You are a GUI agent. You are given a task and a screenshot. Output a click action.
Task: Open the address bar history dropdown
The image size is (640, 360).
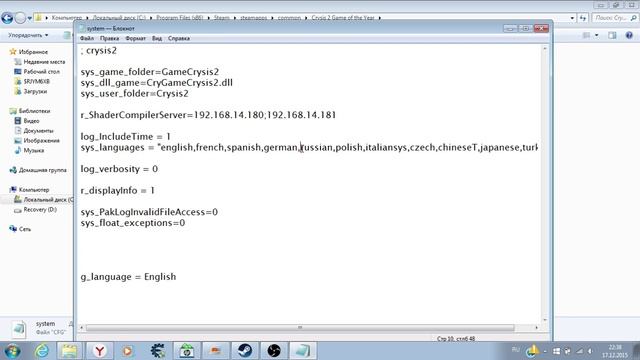[x=572, y=18]
